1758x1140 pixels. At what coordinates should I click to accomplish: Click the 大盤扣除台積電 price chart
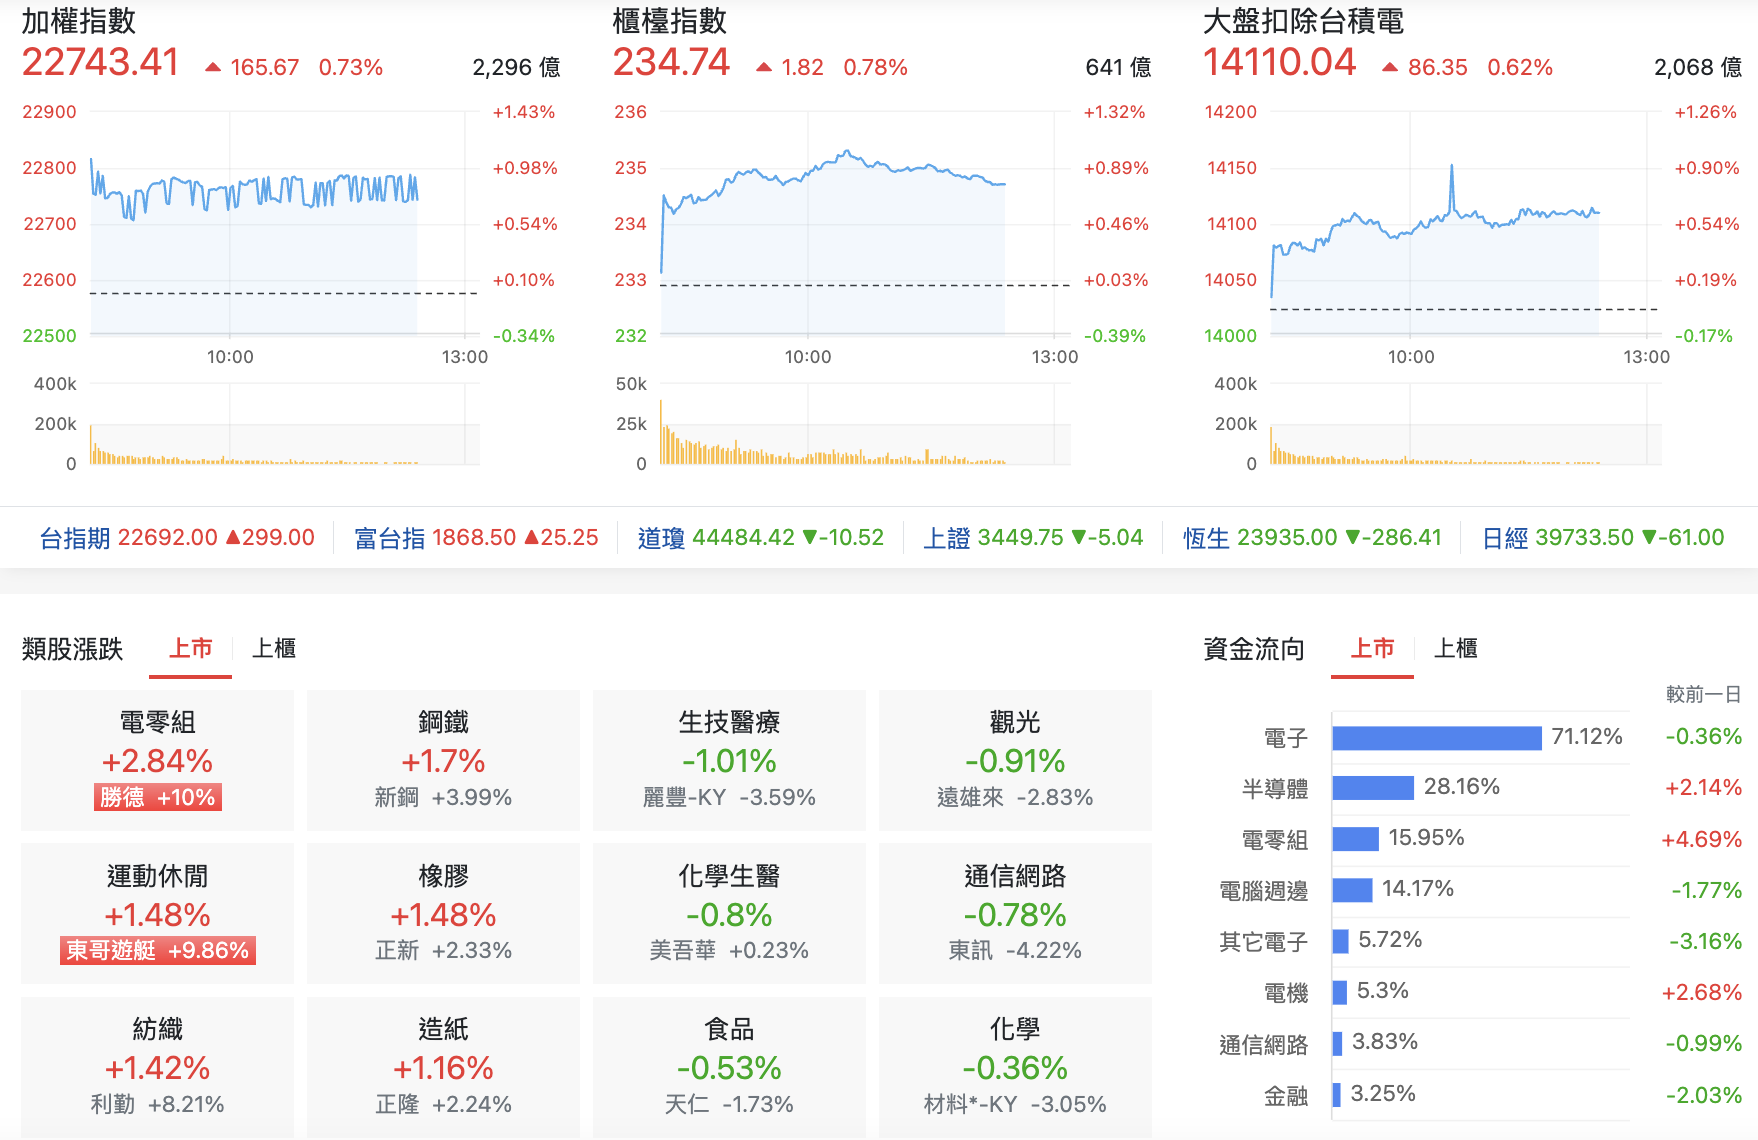click(x=1465, y=224)
